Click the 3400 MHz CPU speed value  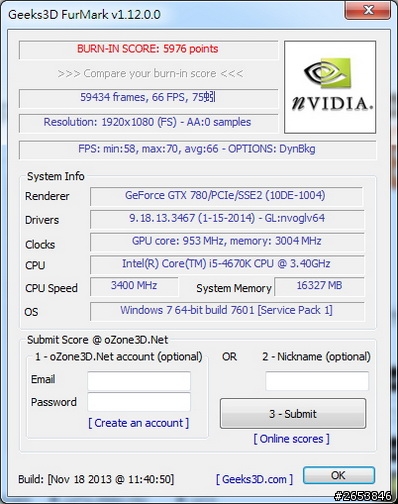click(x=134, y=285)
